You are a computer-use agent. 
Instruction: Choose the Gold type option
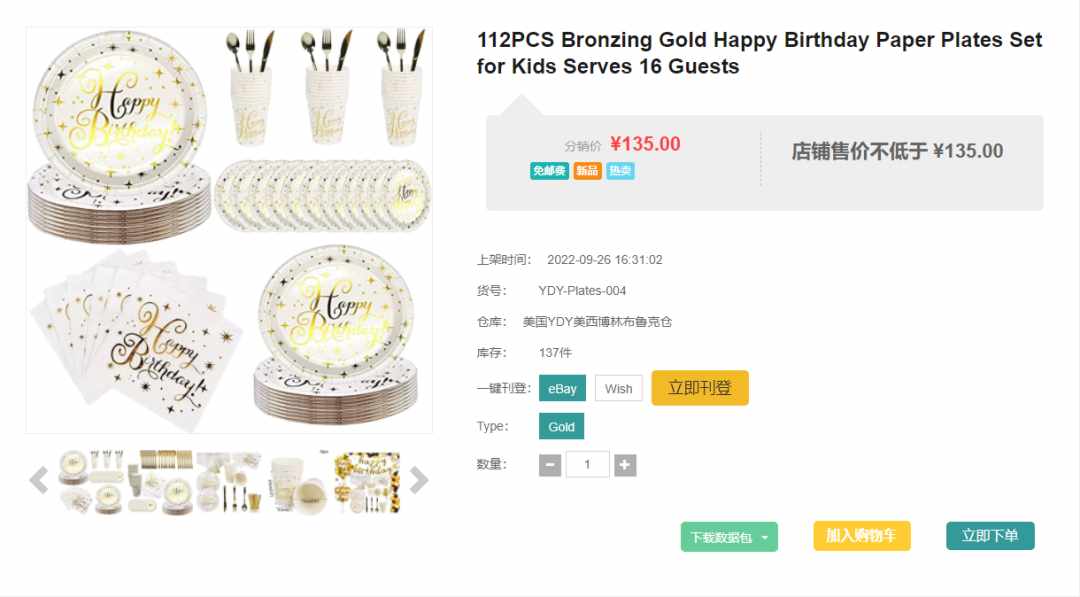pyautogui.click(x=561, y=426)
